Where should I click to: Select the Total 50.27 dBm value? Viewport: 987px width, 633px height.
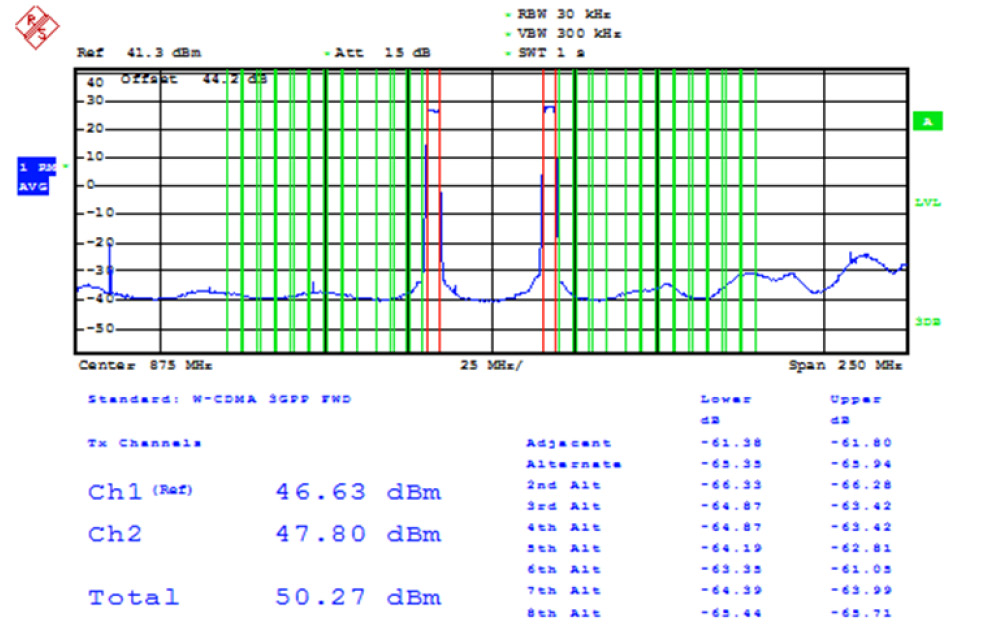point(357,598)
